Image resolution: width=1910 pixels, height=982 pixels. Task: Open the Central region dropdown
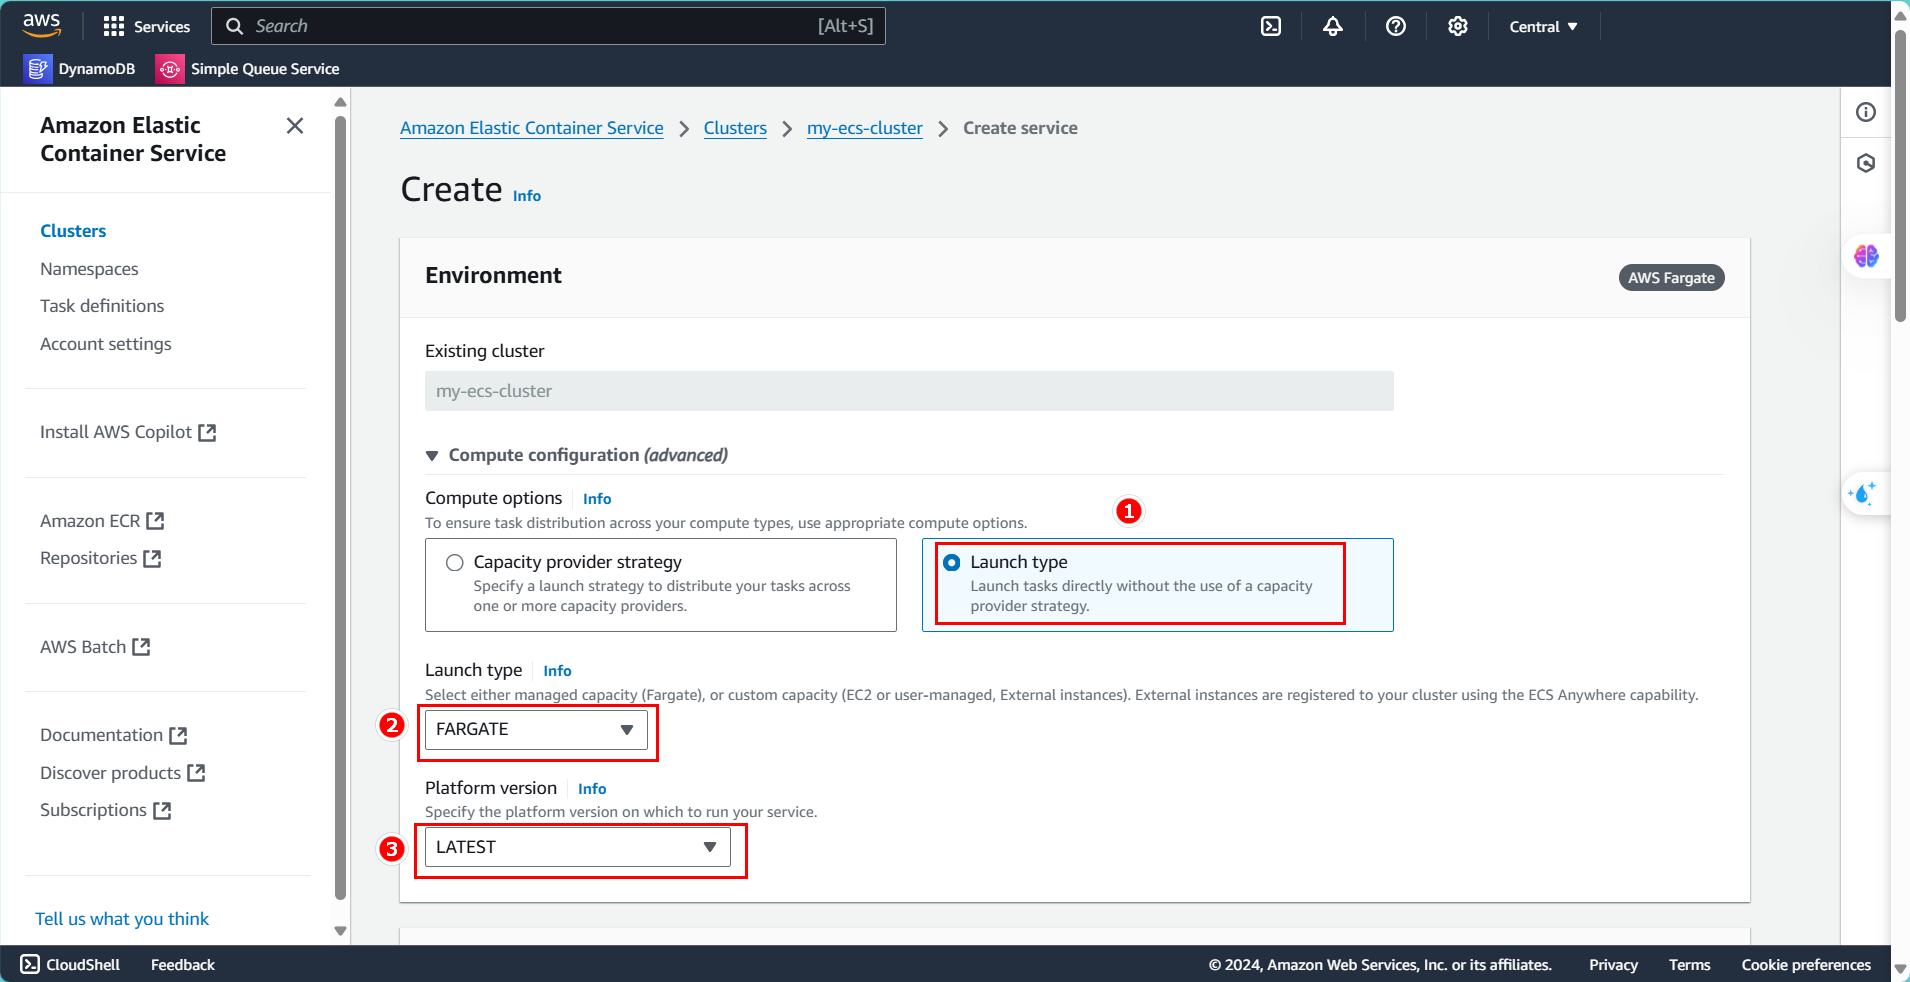[1543, 26]
